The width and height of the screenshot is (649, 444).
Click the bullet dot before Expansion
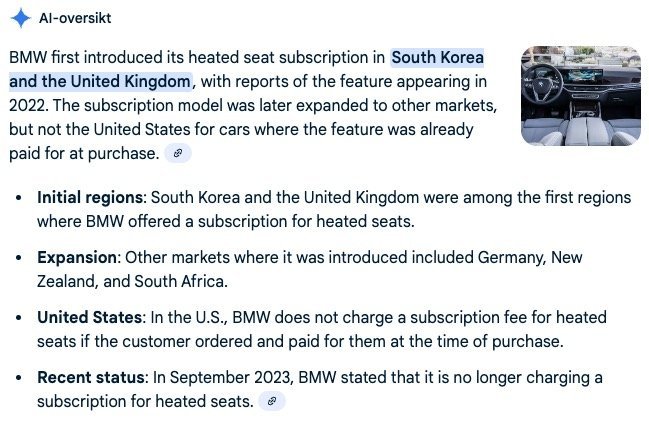(x=21, y=257)
